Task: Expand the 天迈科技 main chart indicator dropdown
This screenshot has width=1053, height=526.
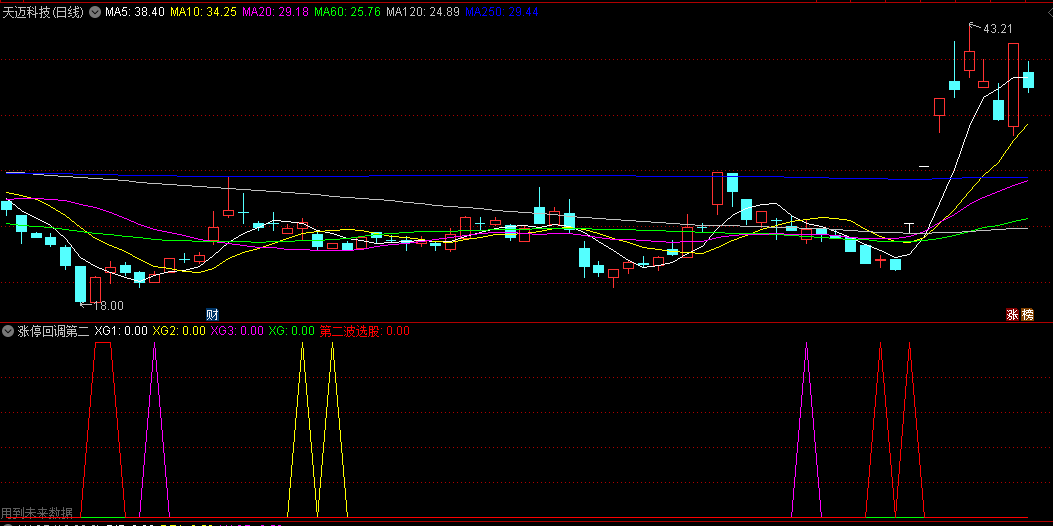Action: [95, 11]
